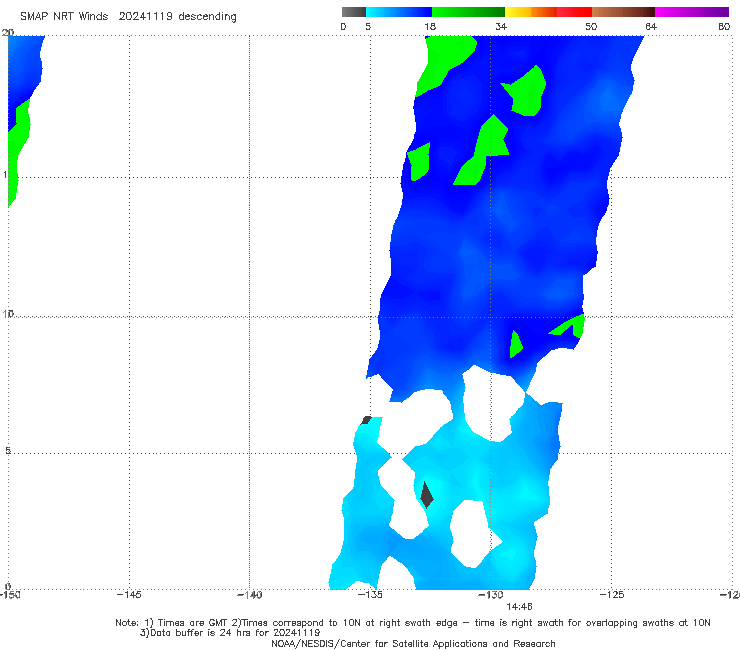Click the brown segment of the color bar
740x650 pixels.
coord(623,12)
